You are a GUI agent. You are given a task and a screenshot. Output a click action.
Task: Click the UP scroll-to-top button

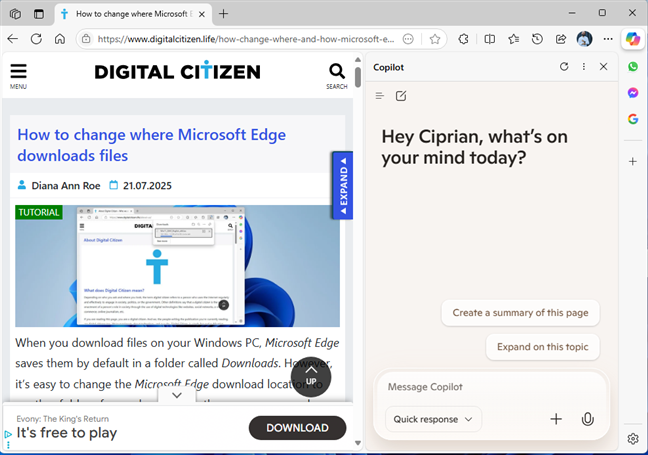[x=311, y=376]
